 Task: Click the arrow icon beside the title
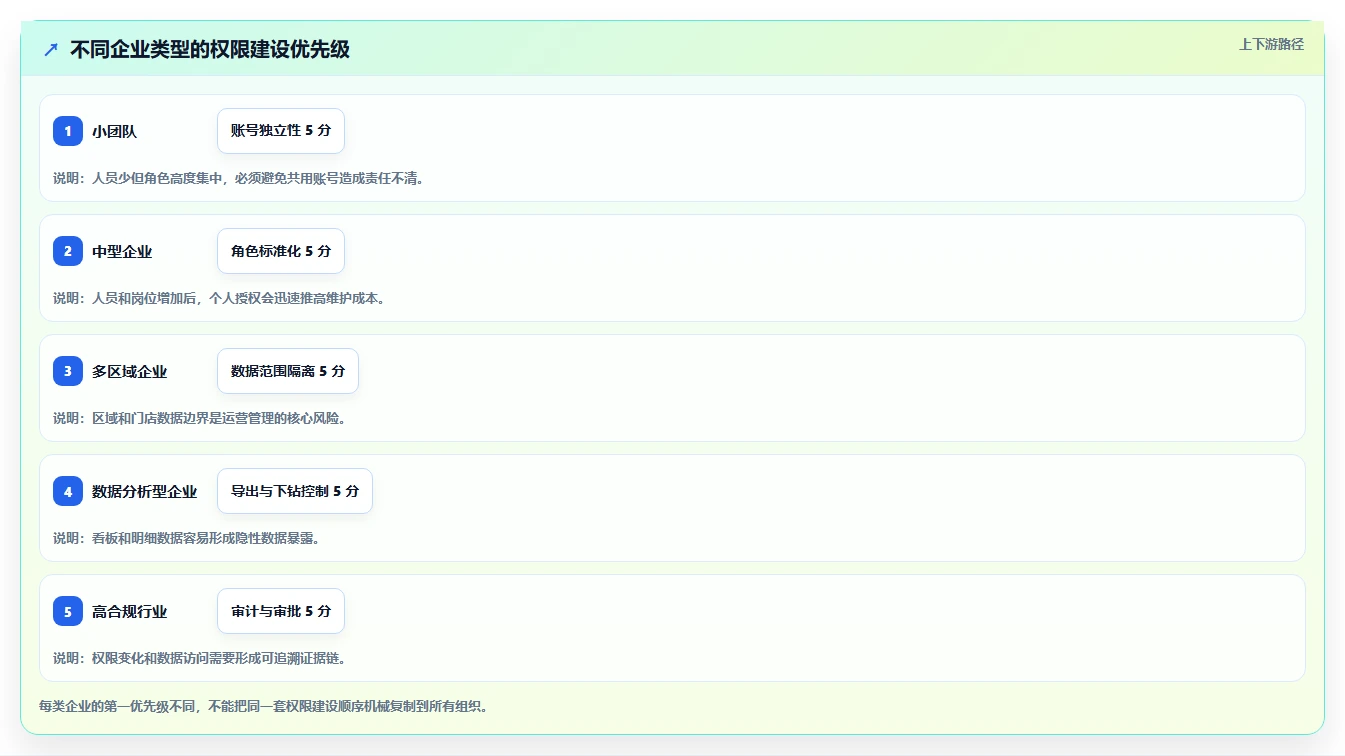pyautogui.click(x=51, y=49)
